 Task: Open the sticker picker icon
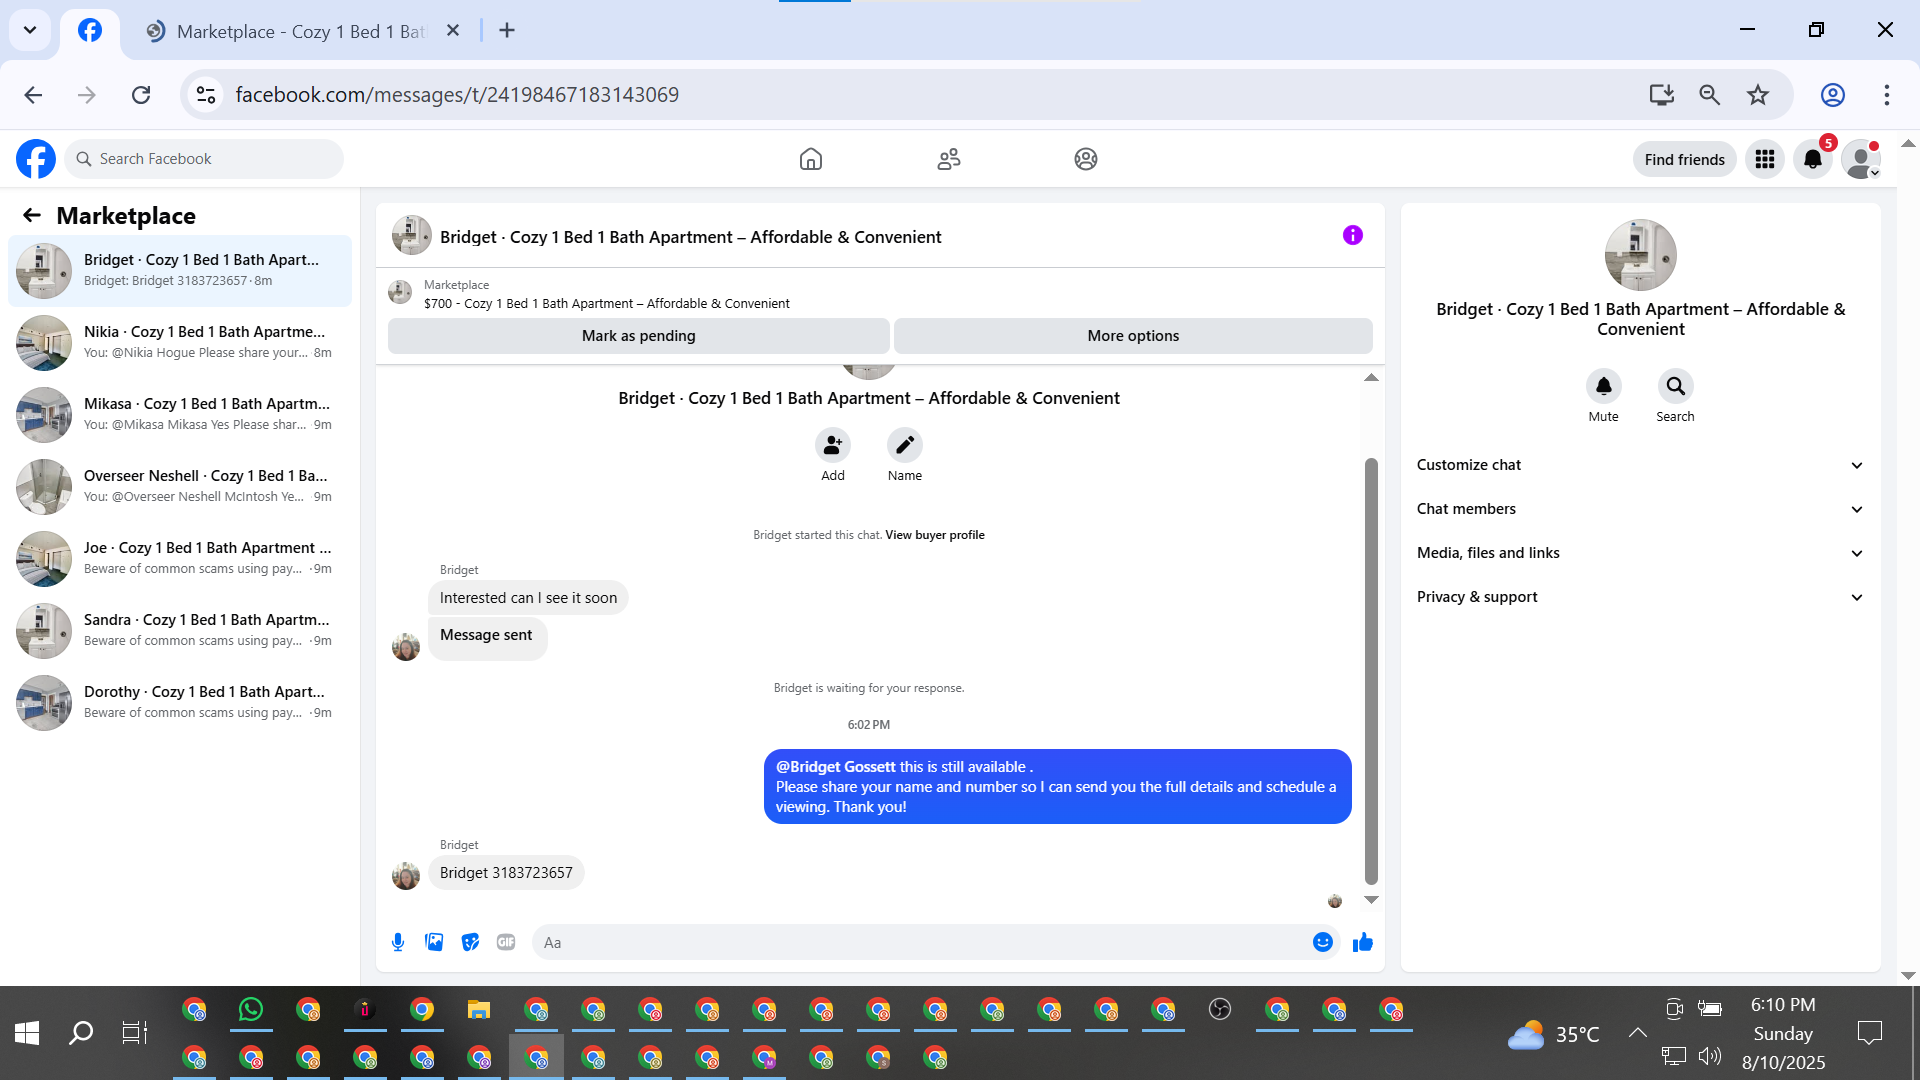pos(470,942)
